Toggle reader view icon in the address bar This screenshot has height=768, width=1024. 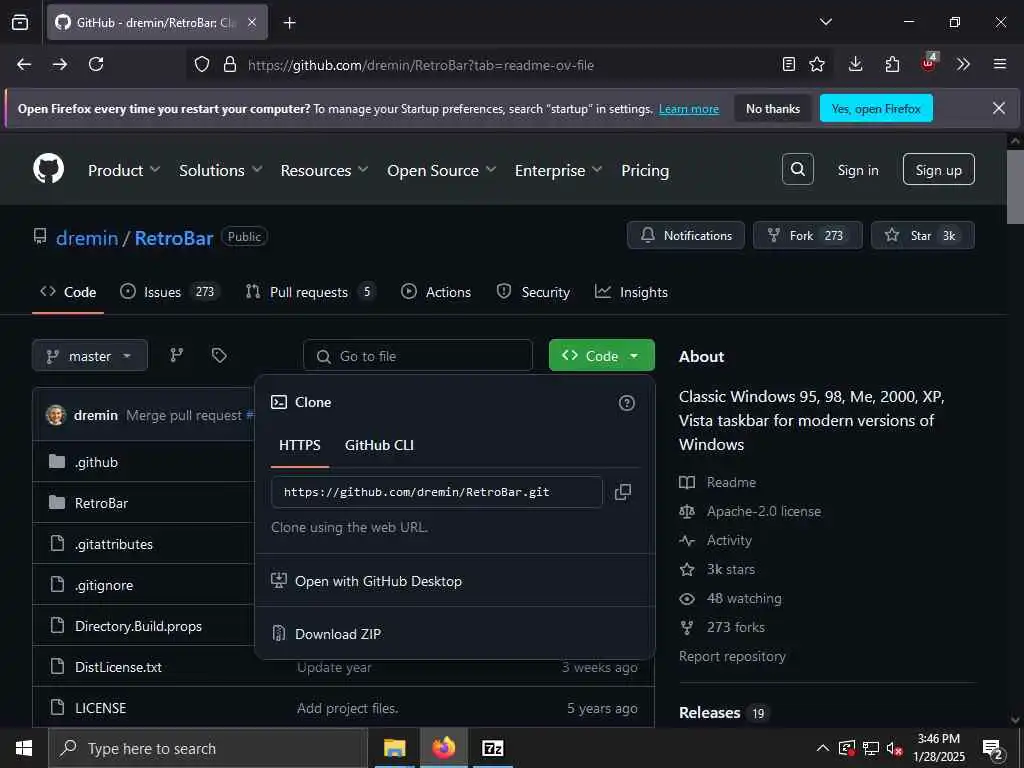[x=789, y=64]
